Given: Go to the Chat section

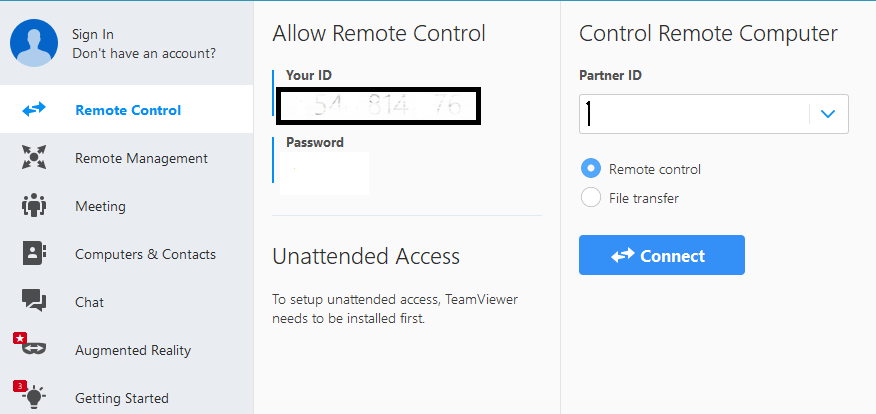Looking at the screenshot, I should pyautogui.click(x=89, y=302).
